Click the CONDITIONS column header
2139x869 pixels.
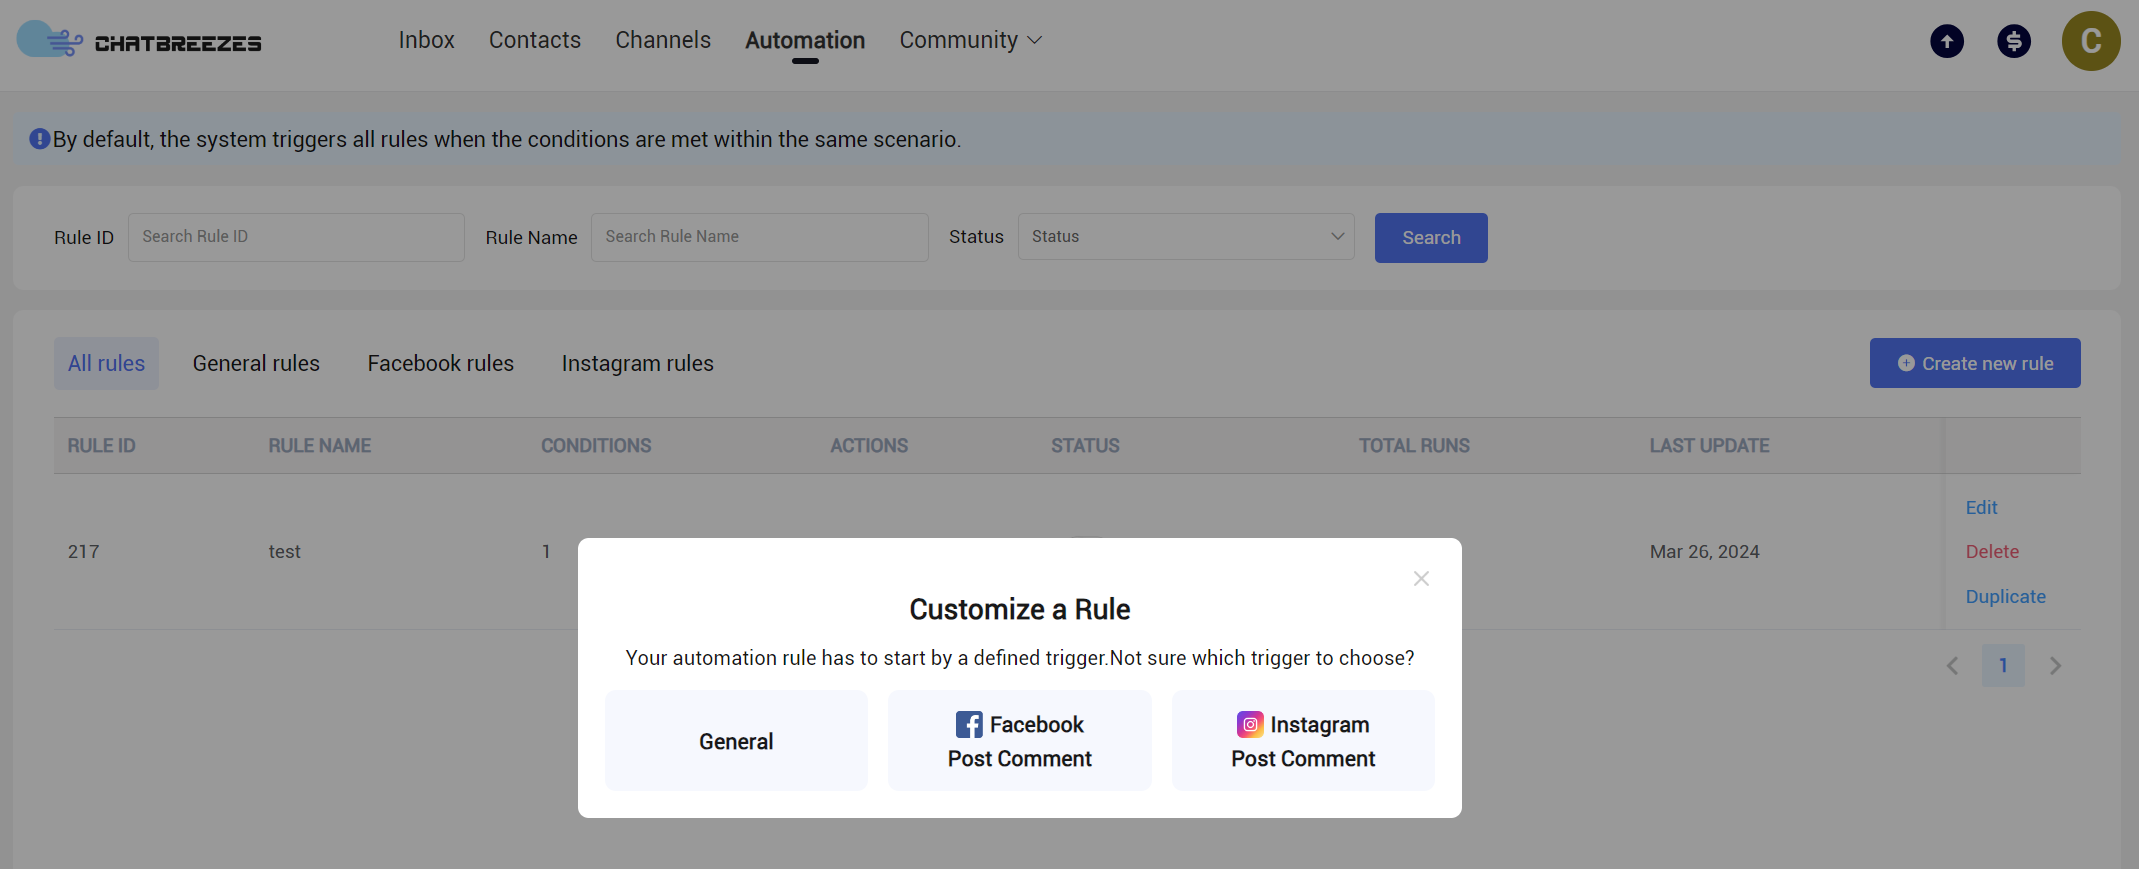click(x=596, y=446)
